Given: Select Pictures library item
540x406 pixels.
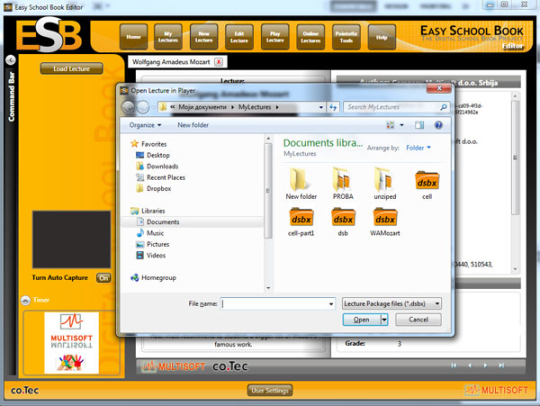Looking at the screenshot, I should pyautogui.click(x=153, y=244).
